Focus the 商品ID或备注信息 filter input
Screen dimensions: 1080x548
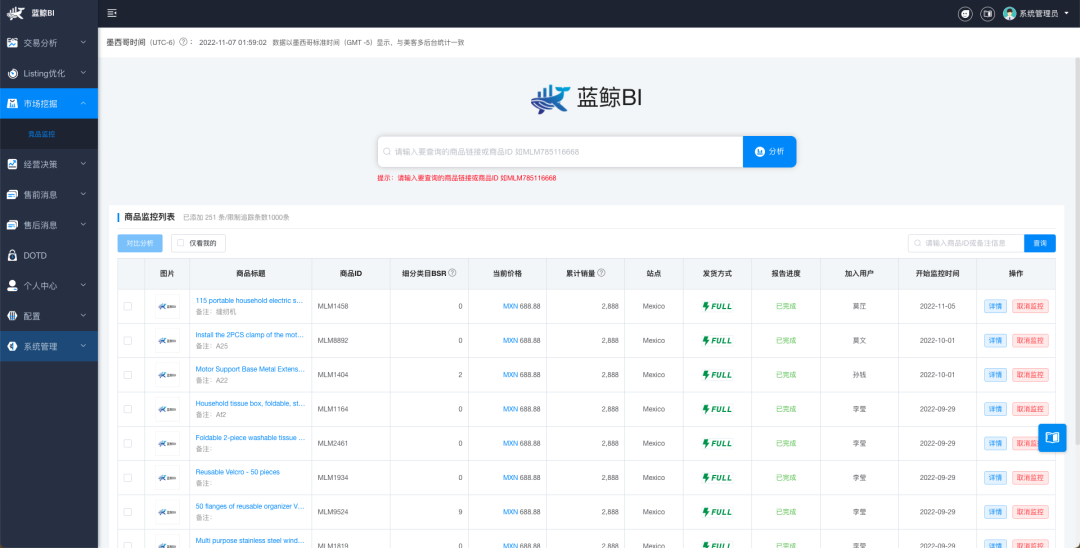(966, 243)
